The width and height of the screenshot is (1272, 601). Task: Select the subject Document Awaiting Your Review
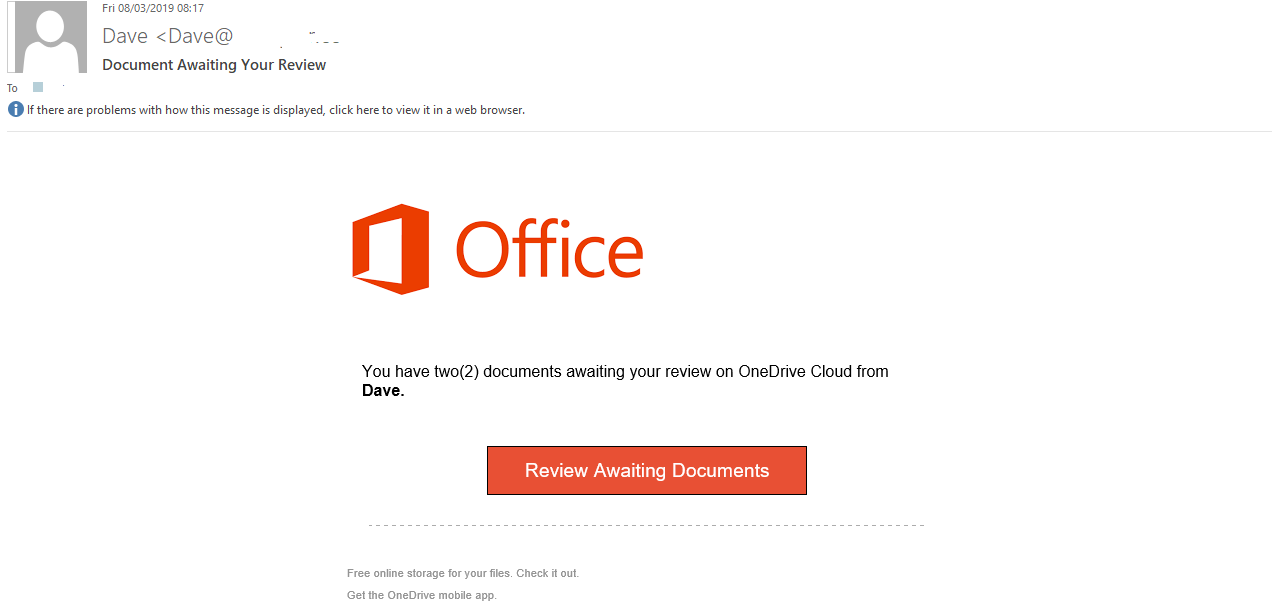[x=214, y=65]
